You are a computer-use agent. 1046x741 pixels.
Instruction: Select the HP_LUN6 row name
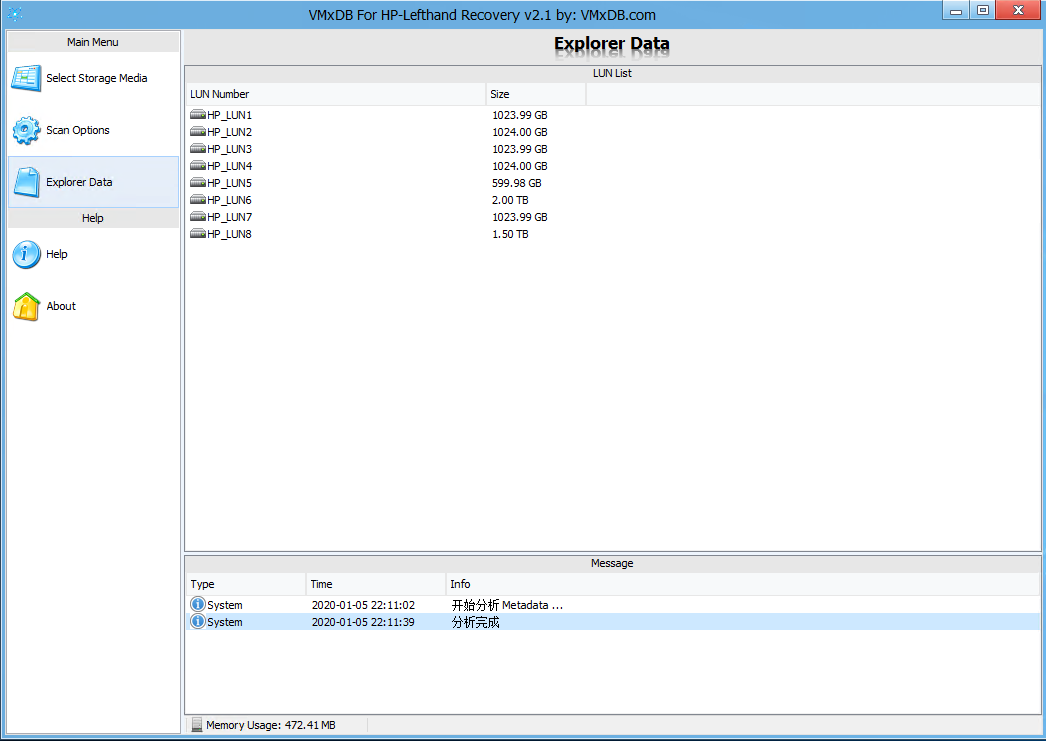(x=229, y=200)
